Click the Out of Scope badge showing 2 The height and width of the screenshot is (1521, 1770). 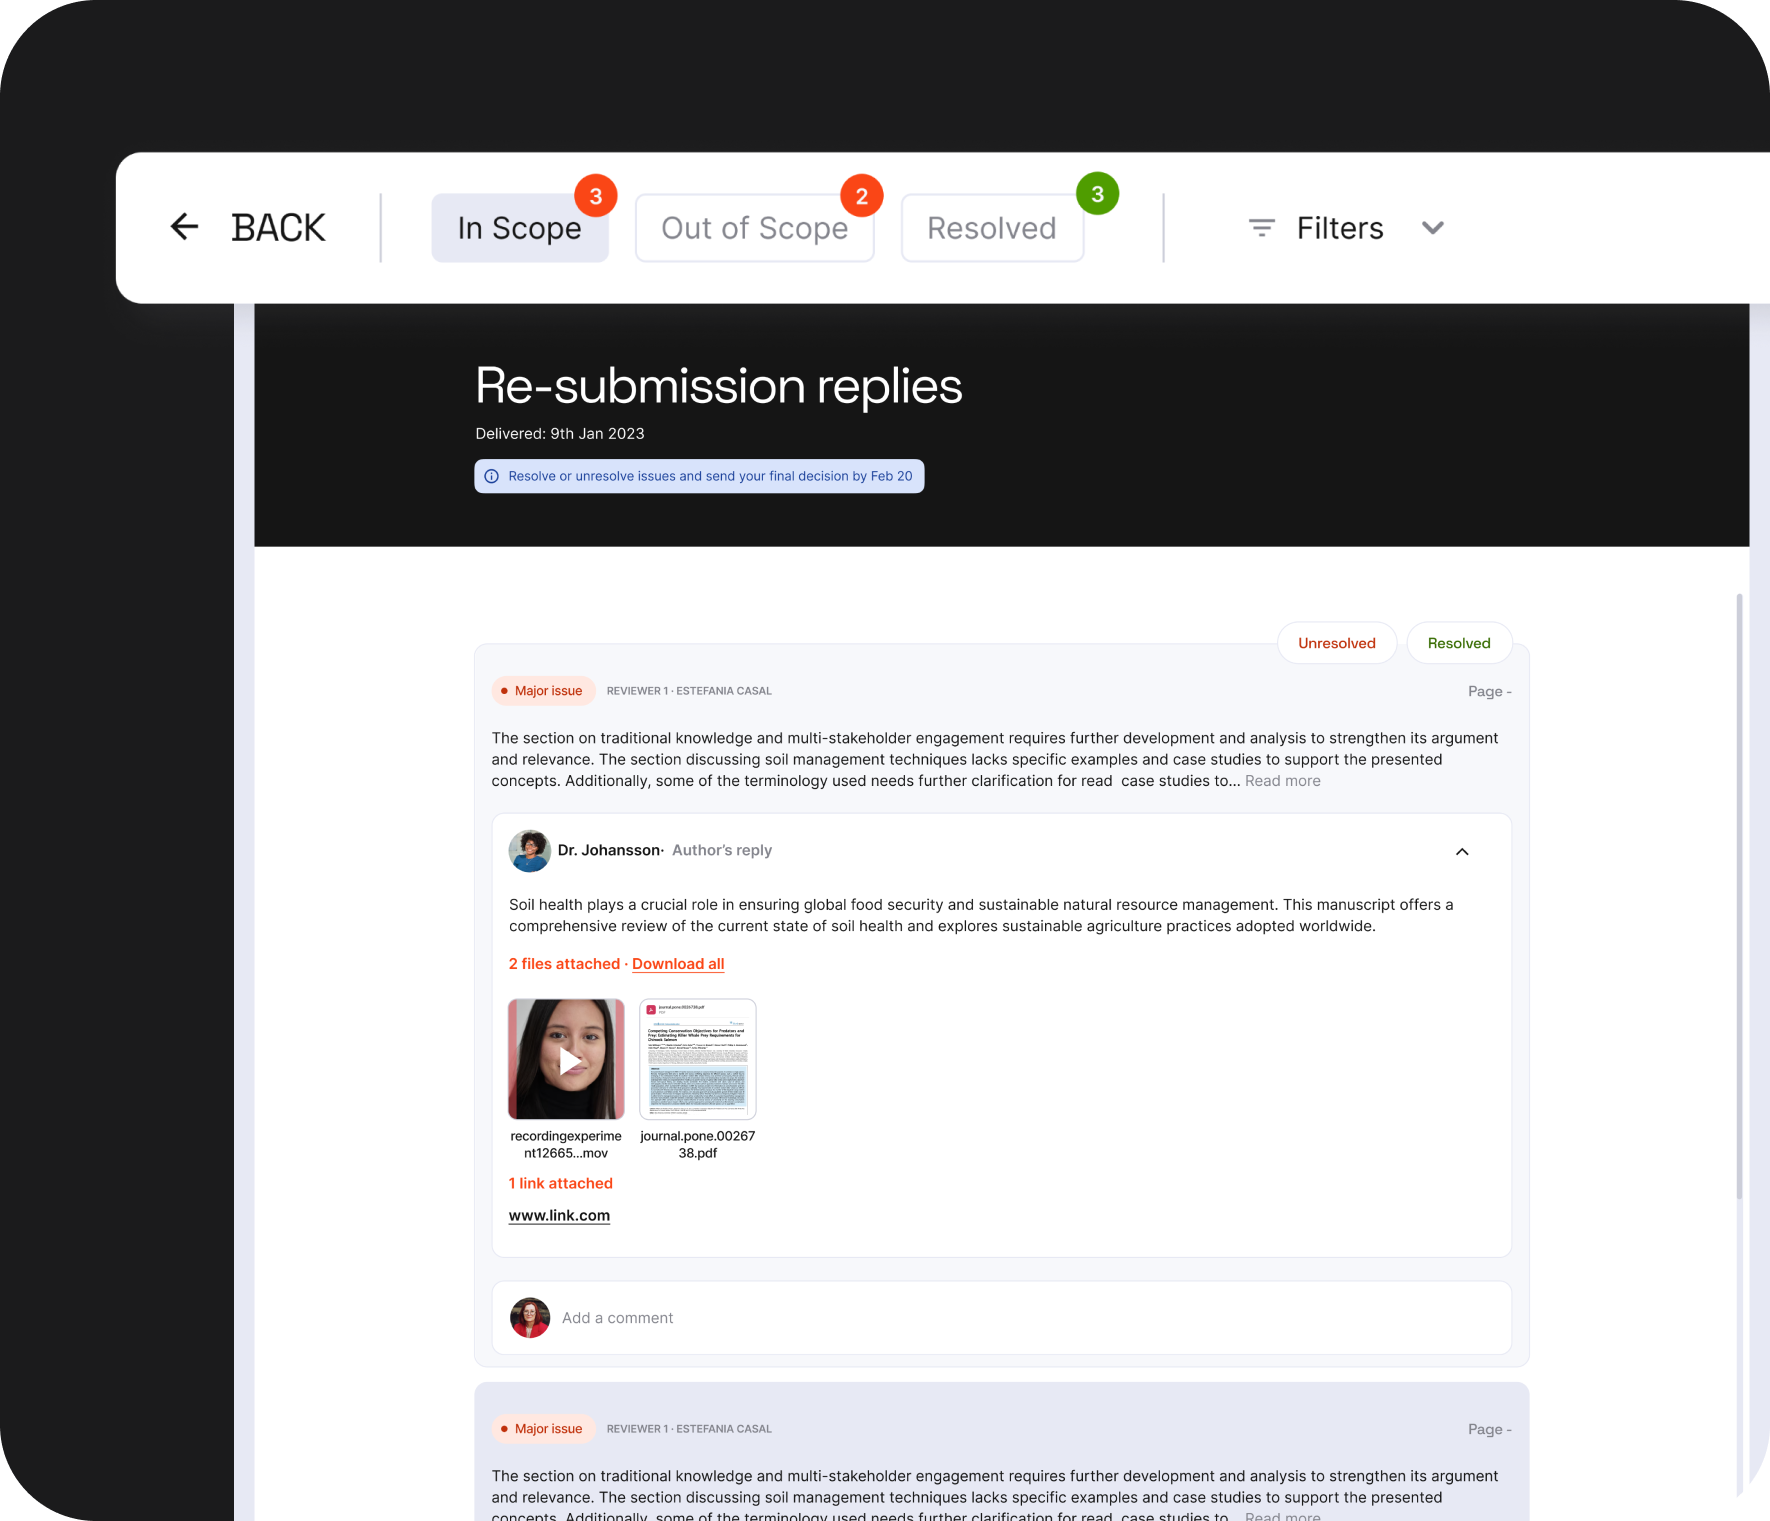[862, 196]
